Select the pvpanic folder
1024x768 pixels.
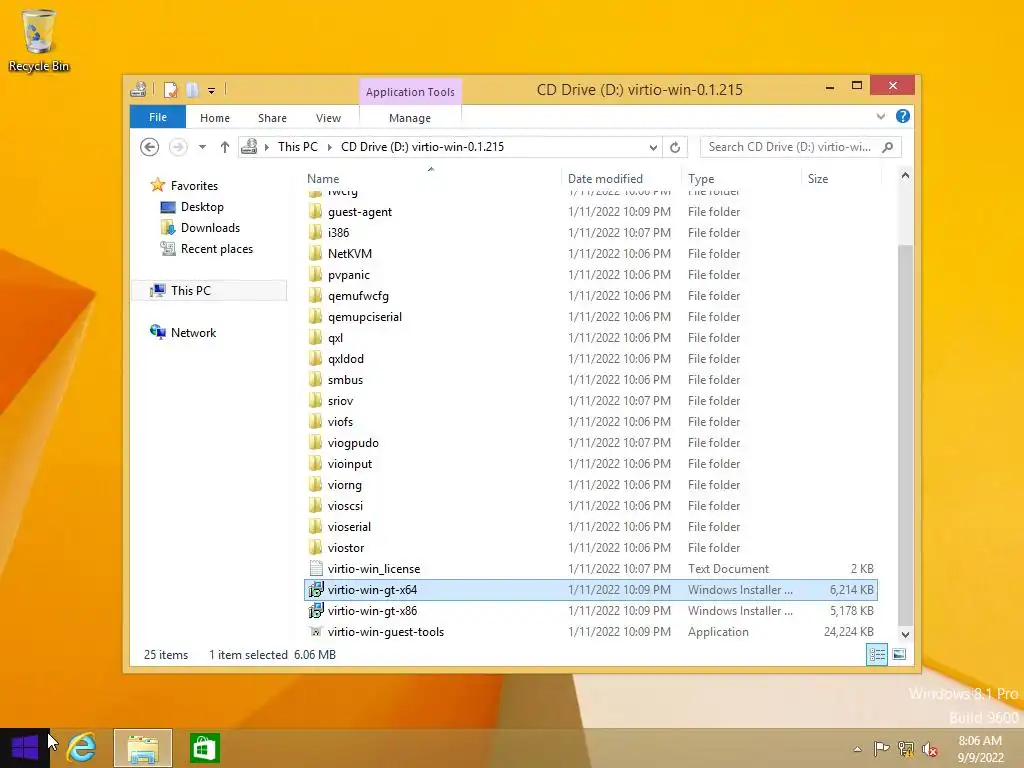(x=590, y=274)
